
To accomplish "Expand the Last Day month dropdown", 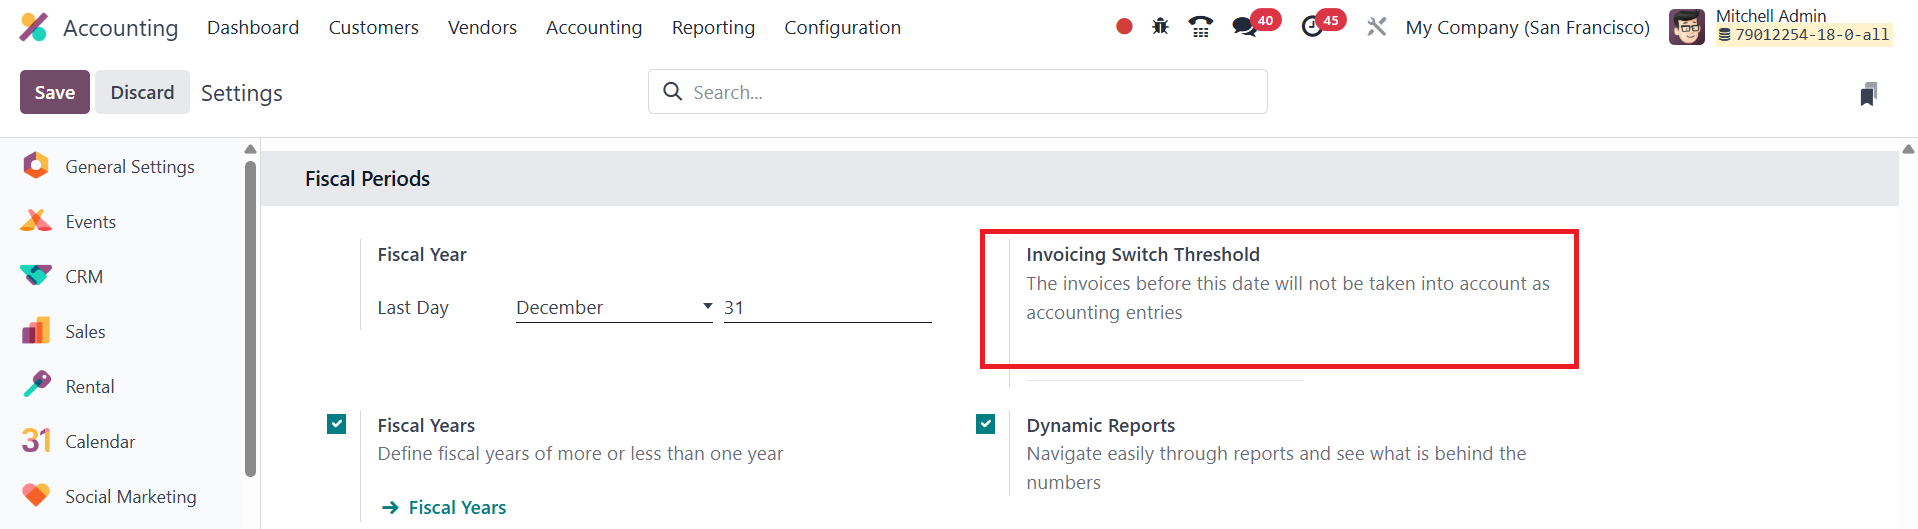I will (613, 308).
